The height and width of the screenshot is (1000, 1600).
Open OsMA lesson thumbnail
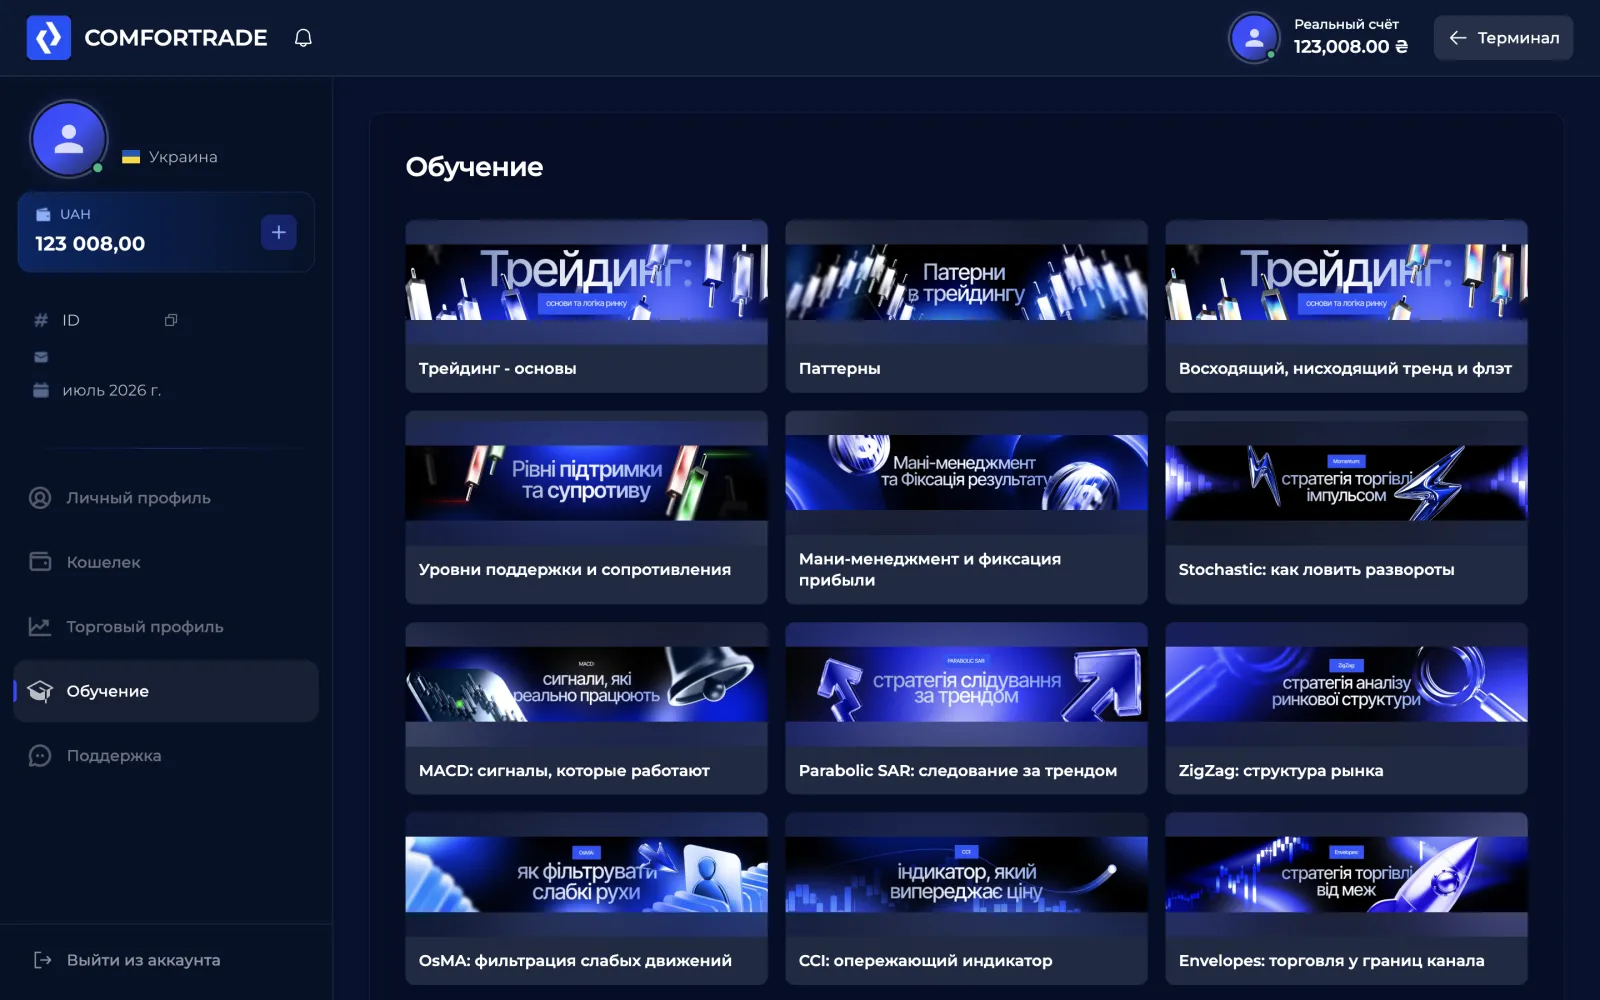(x=586, y=874)
